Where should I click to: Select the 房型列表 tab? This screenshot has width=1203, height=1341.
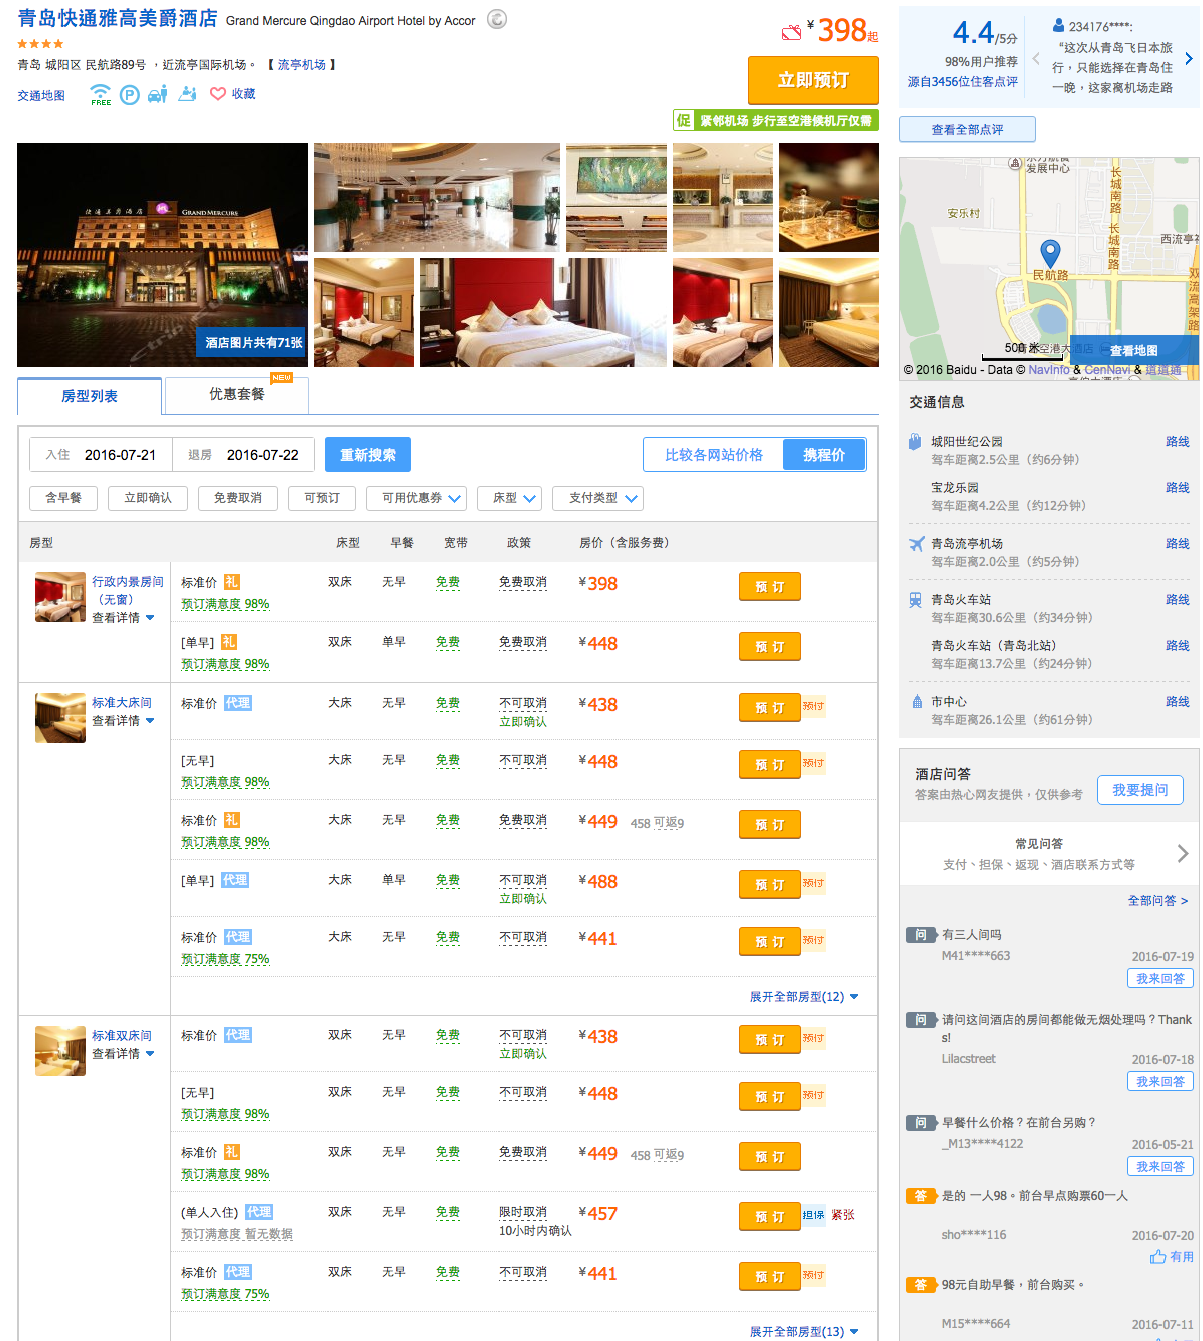90,396
